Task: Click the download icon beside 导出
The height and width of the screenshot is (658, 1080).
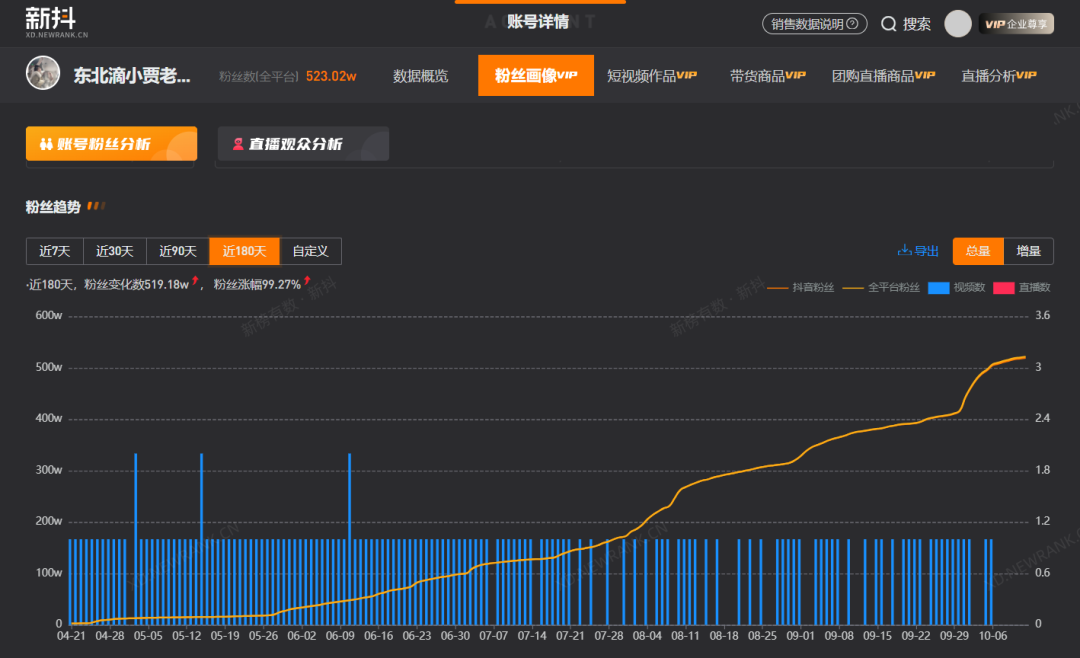Action: point(904,251)
